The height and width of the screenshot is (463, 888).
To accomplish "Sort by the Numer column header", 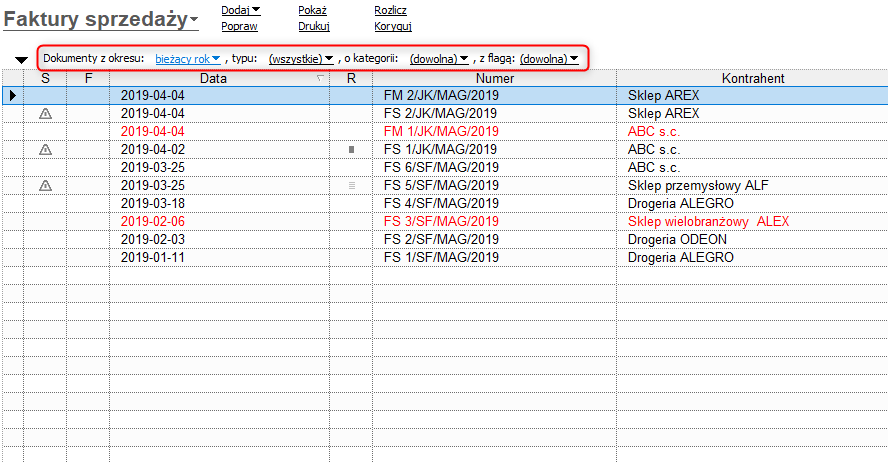I will point(494,78).
